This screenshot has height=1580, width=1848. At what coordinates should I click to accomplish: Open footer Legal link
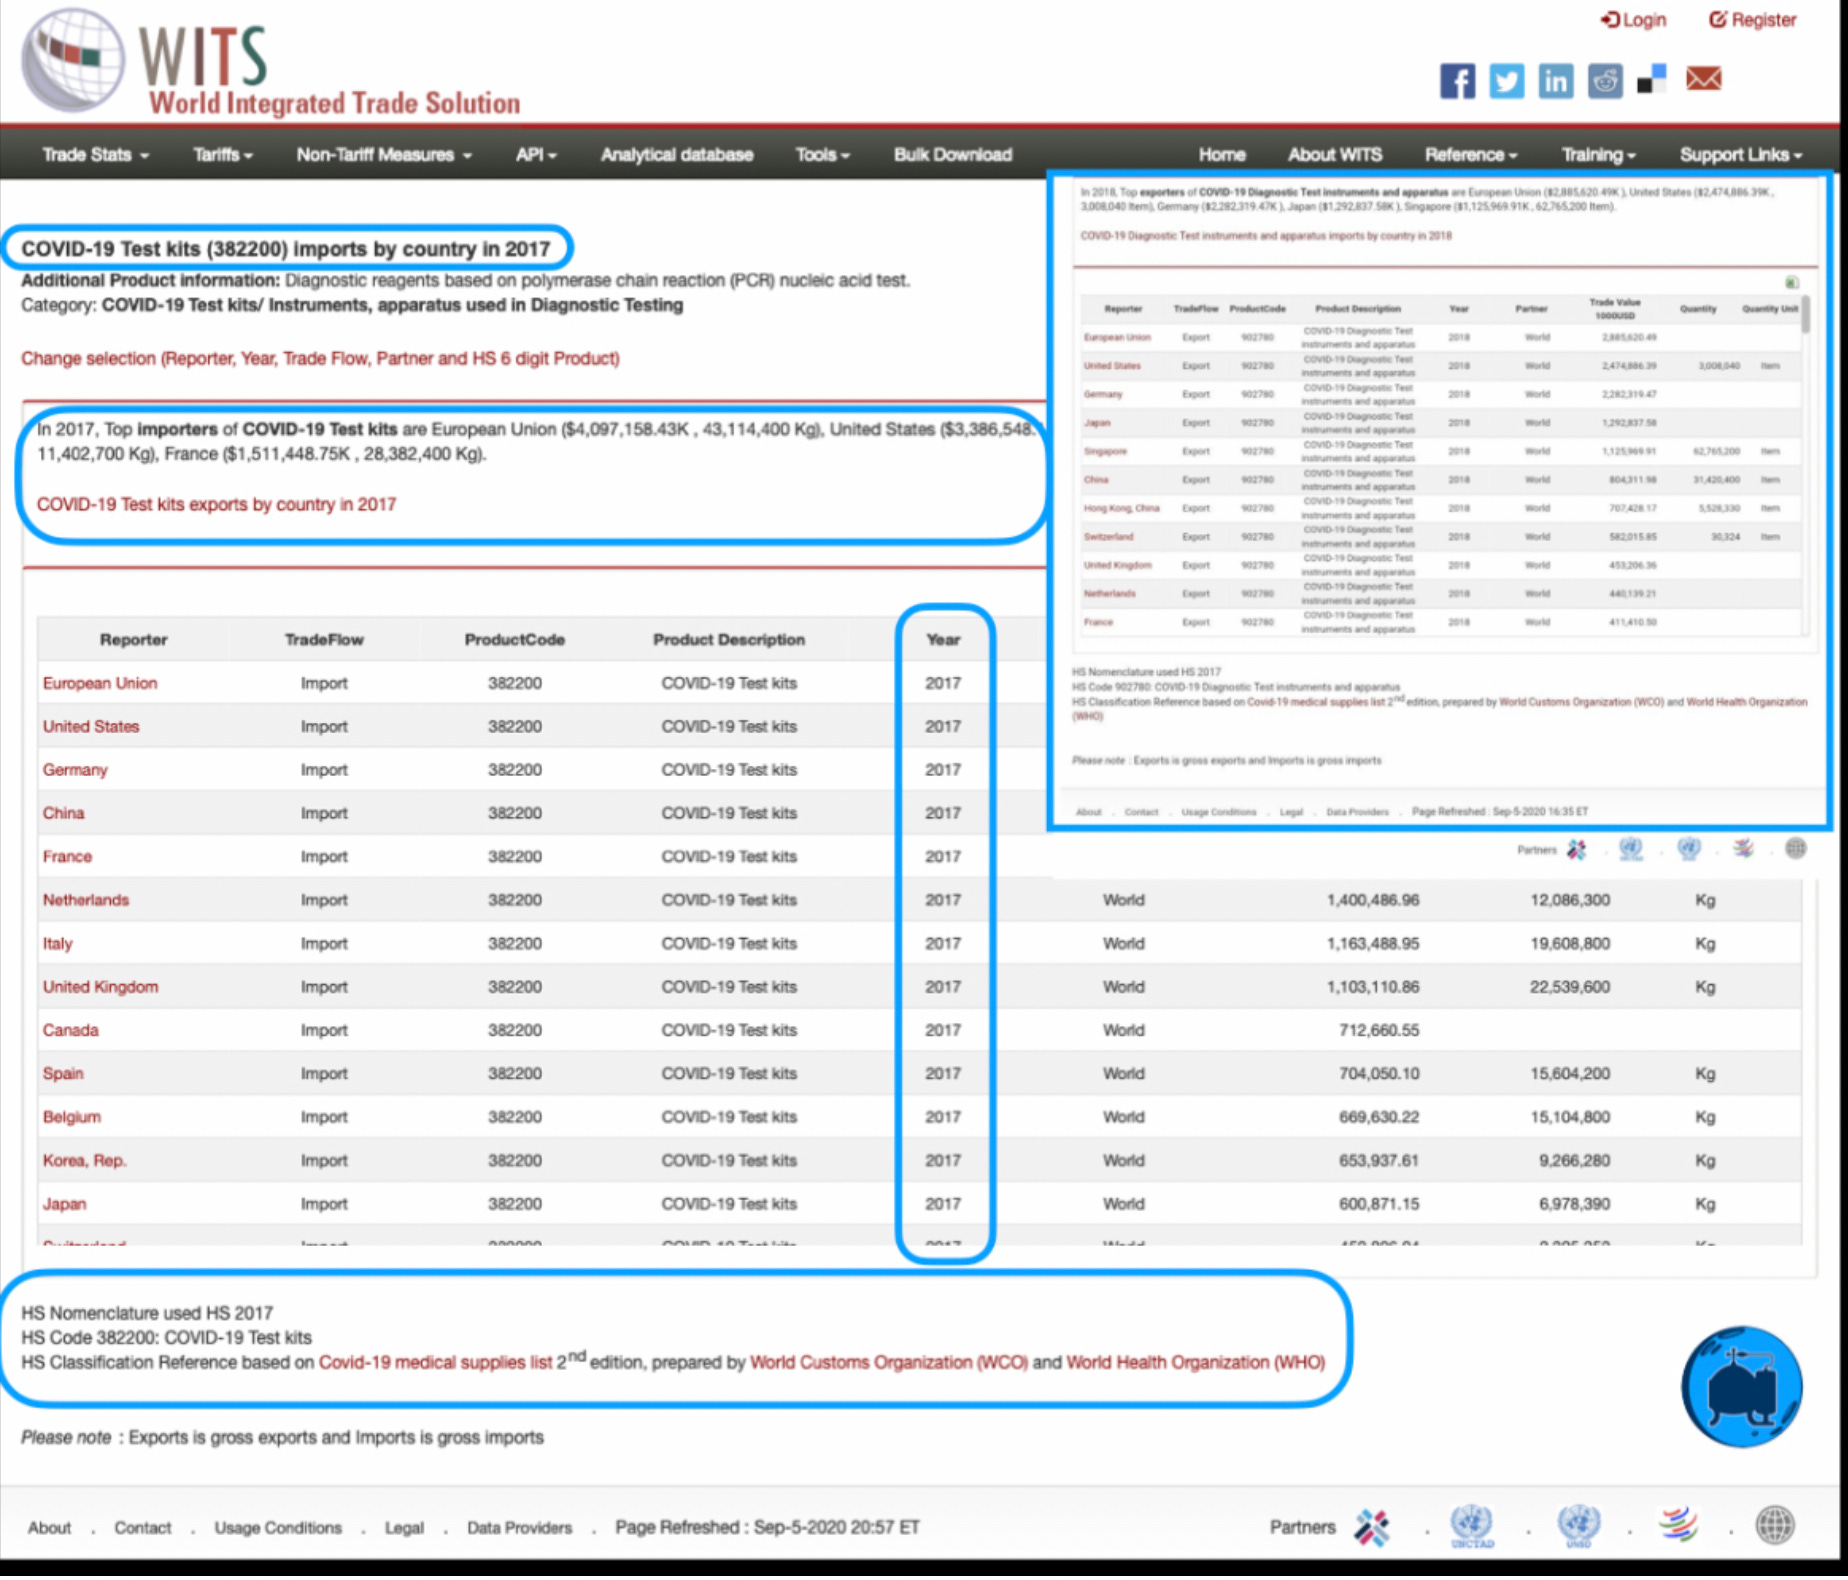404,1528
